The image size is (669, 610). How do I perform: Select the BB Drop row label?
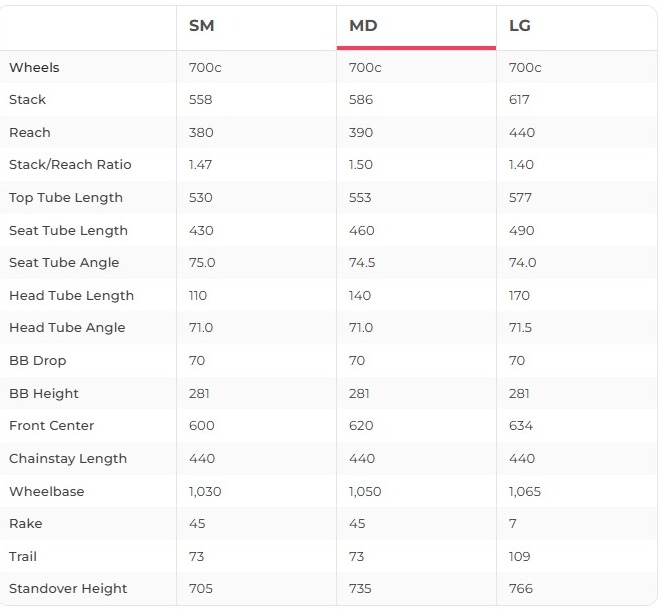(38, 361)
